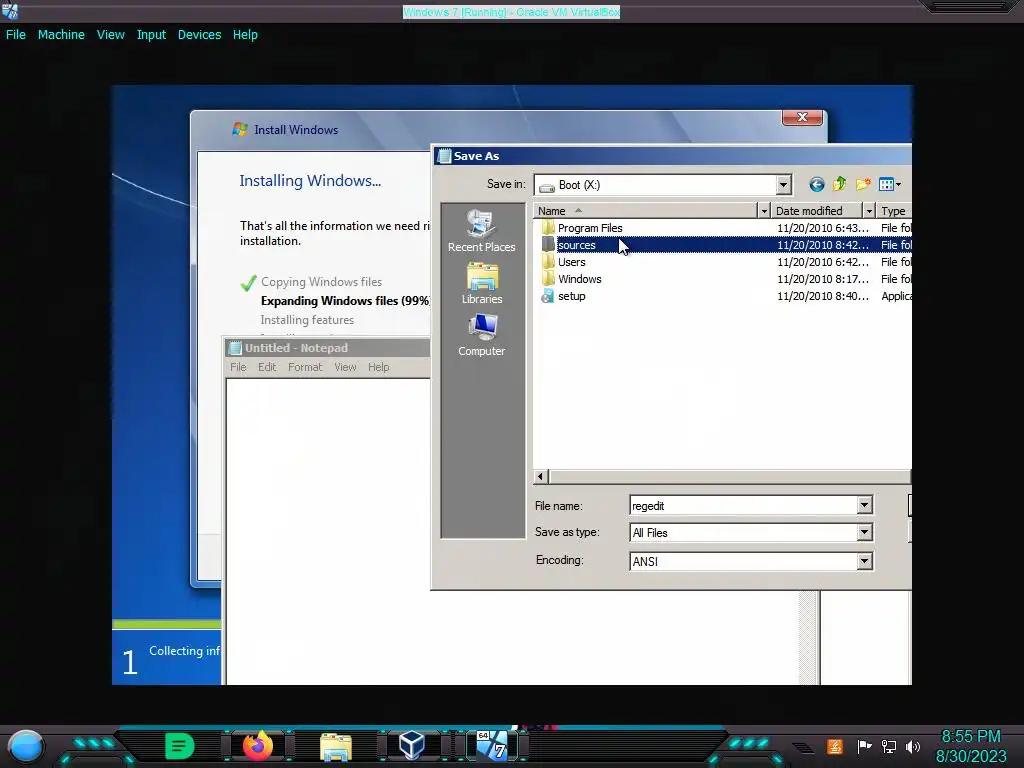This screenshot has width=1024, height=768.
Task: Open the File name dropdown arrow
Action: click(x=864, y=505)
